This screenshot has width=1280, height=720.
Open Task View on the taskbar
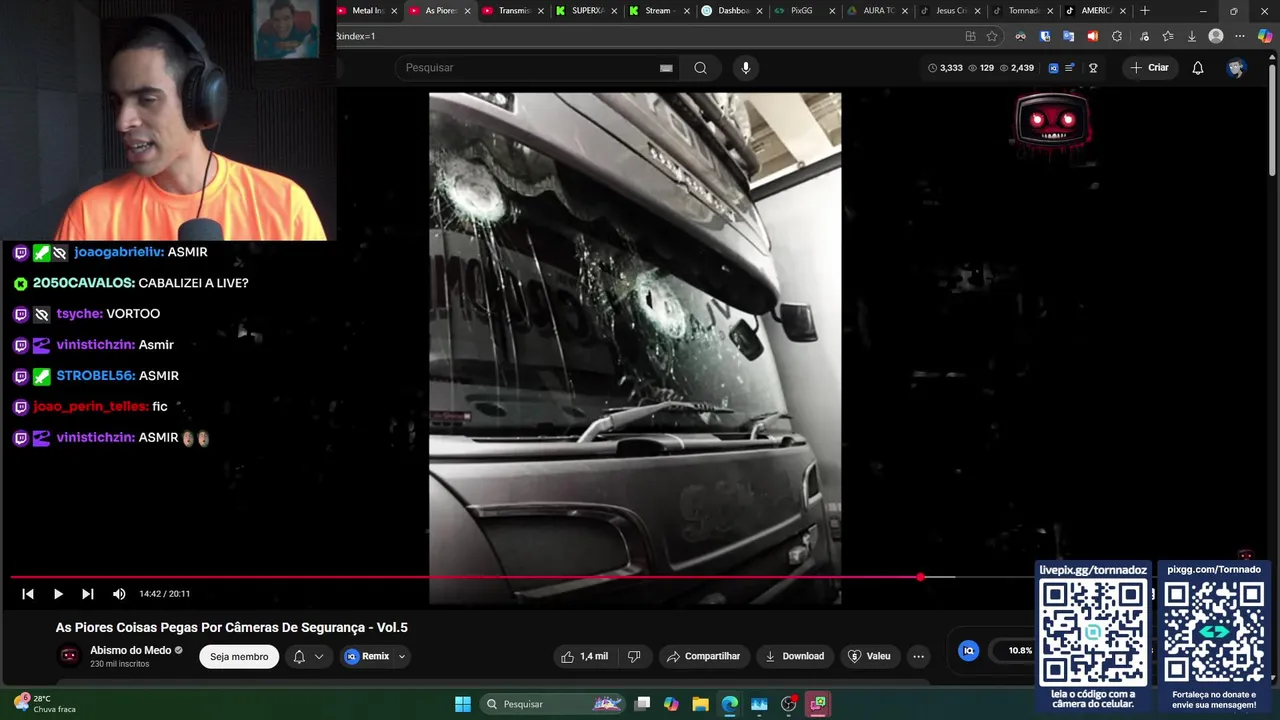click(x=643, y=704)
